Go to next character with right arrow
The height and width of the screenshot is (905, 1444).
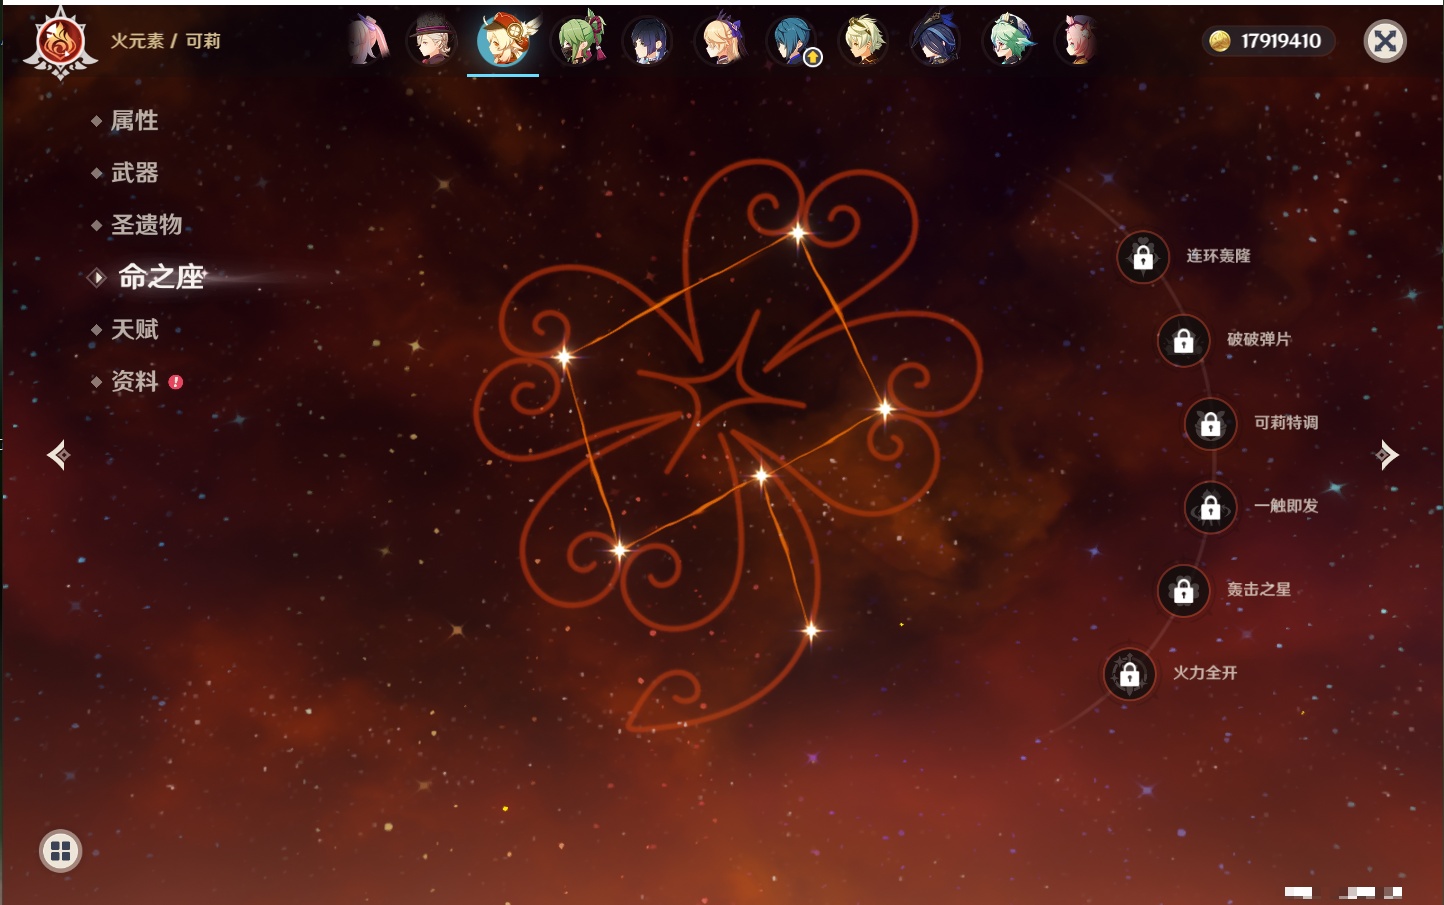(1387, 455)
